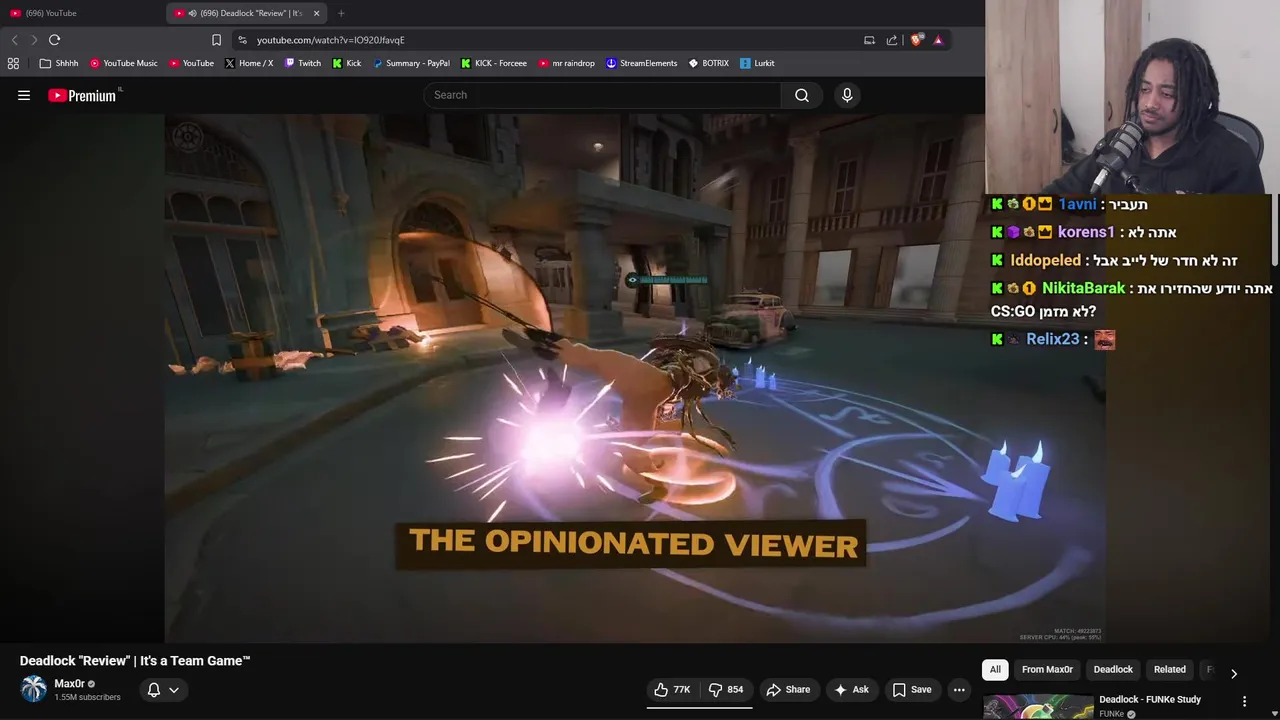Open BOTRIX bookmark

[x=708, y=63]
